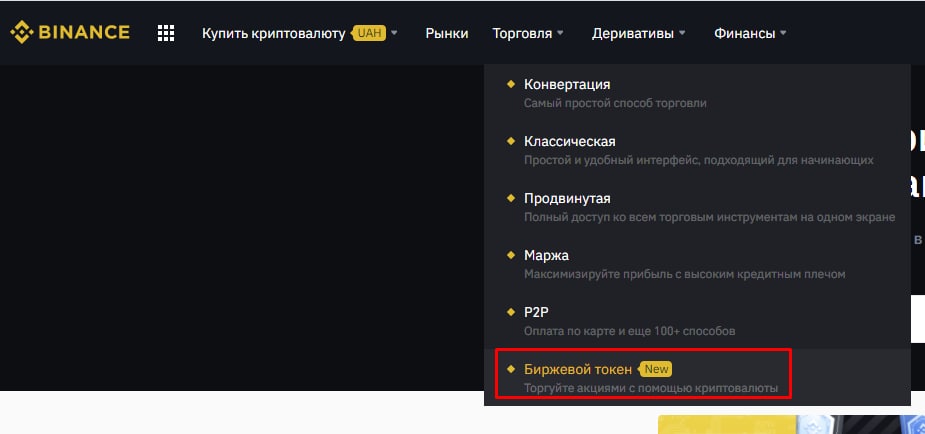The width and height of the screenshot is (925, 434).
Task: Click the yellow banner thumbnail at bottom
Action: (791, 425)
